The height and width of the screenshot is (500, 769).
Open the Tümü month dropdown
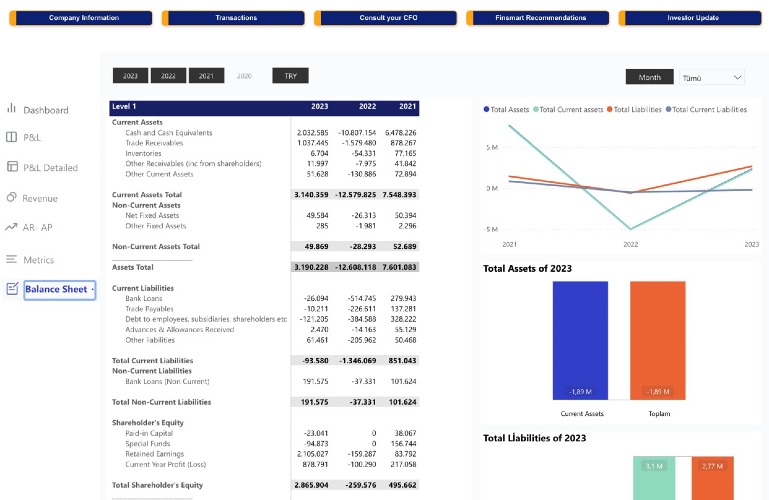coord(712,77)
